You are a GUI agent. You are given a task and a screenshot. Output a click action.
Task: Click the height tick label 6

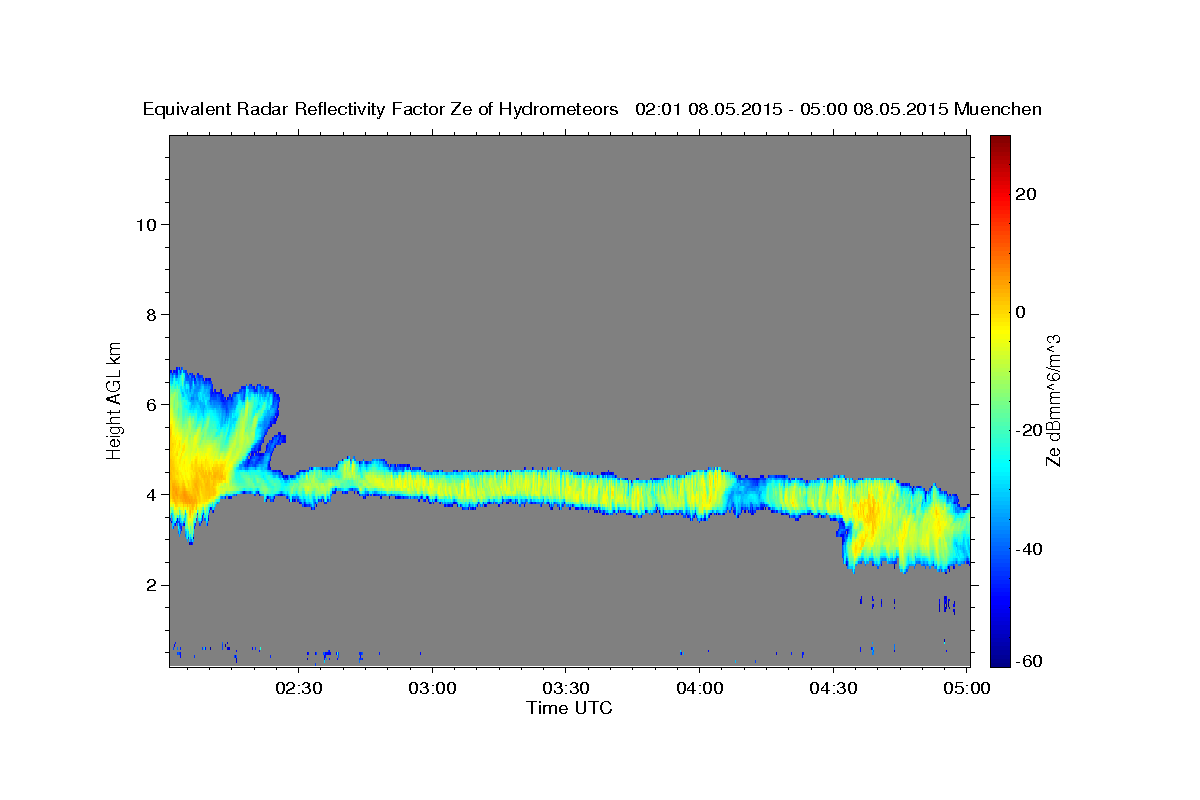point(151,404)
